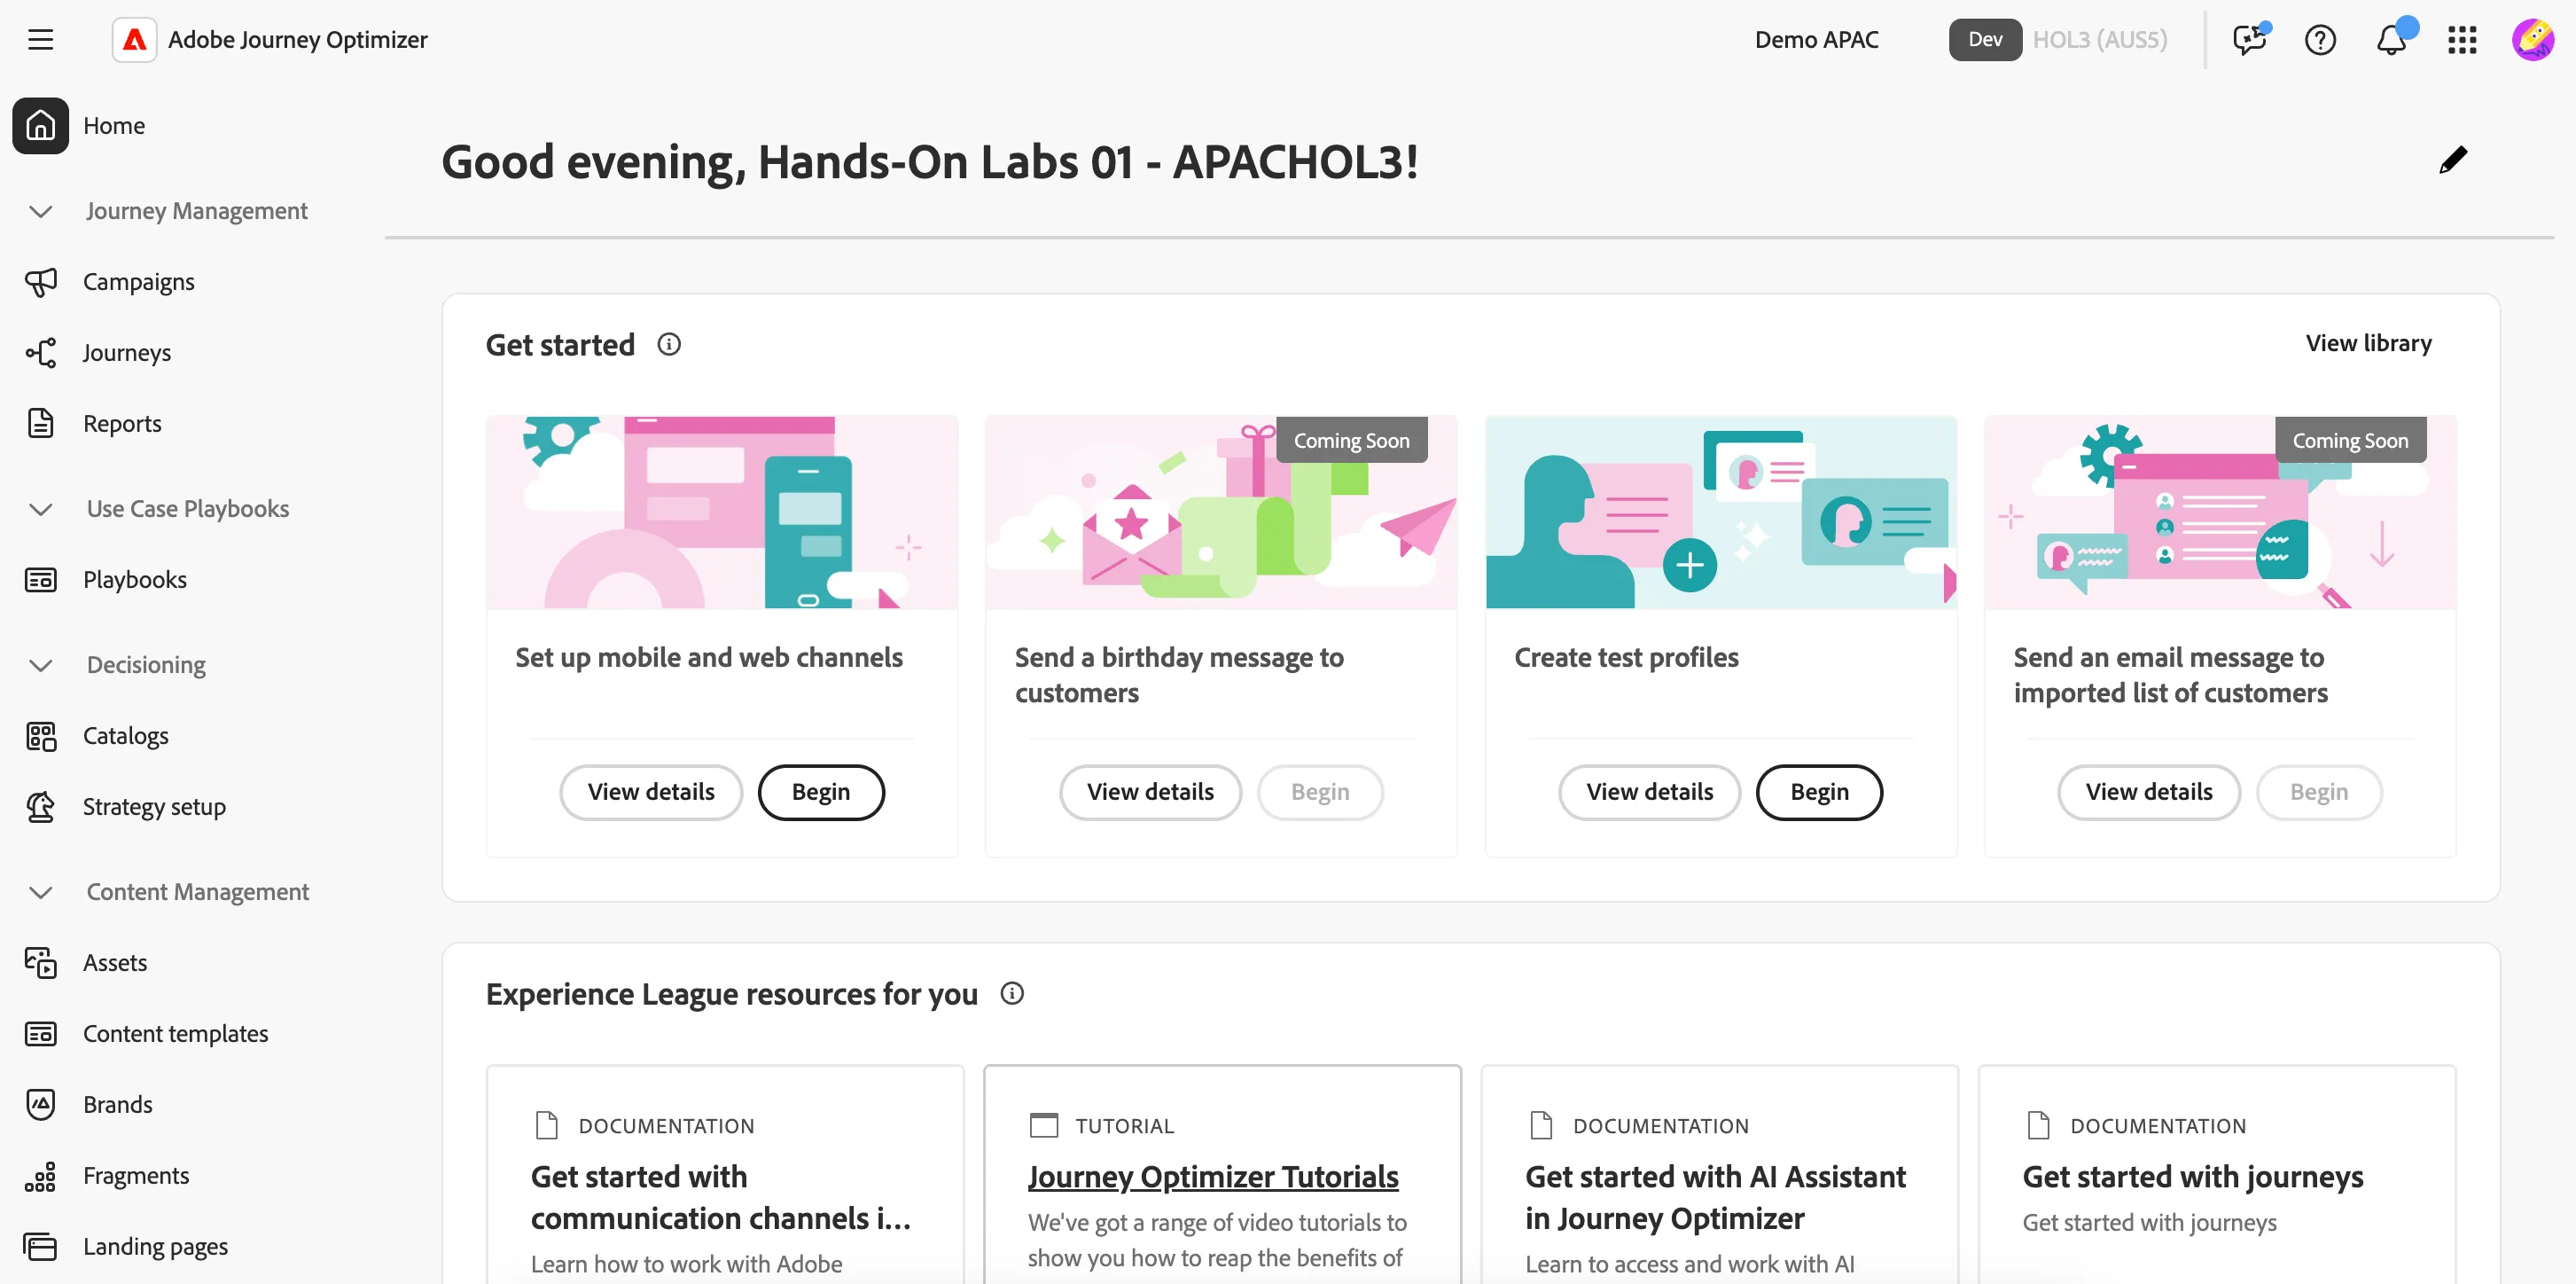Collapse the Content Management section
The width and height of the screenshot is (2576, 1284).
click(x=40, y=892)
